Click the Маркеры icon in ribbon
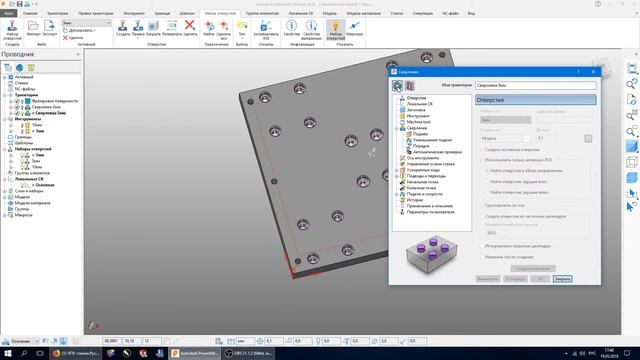 pos(354,26)
